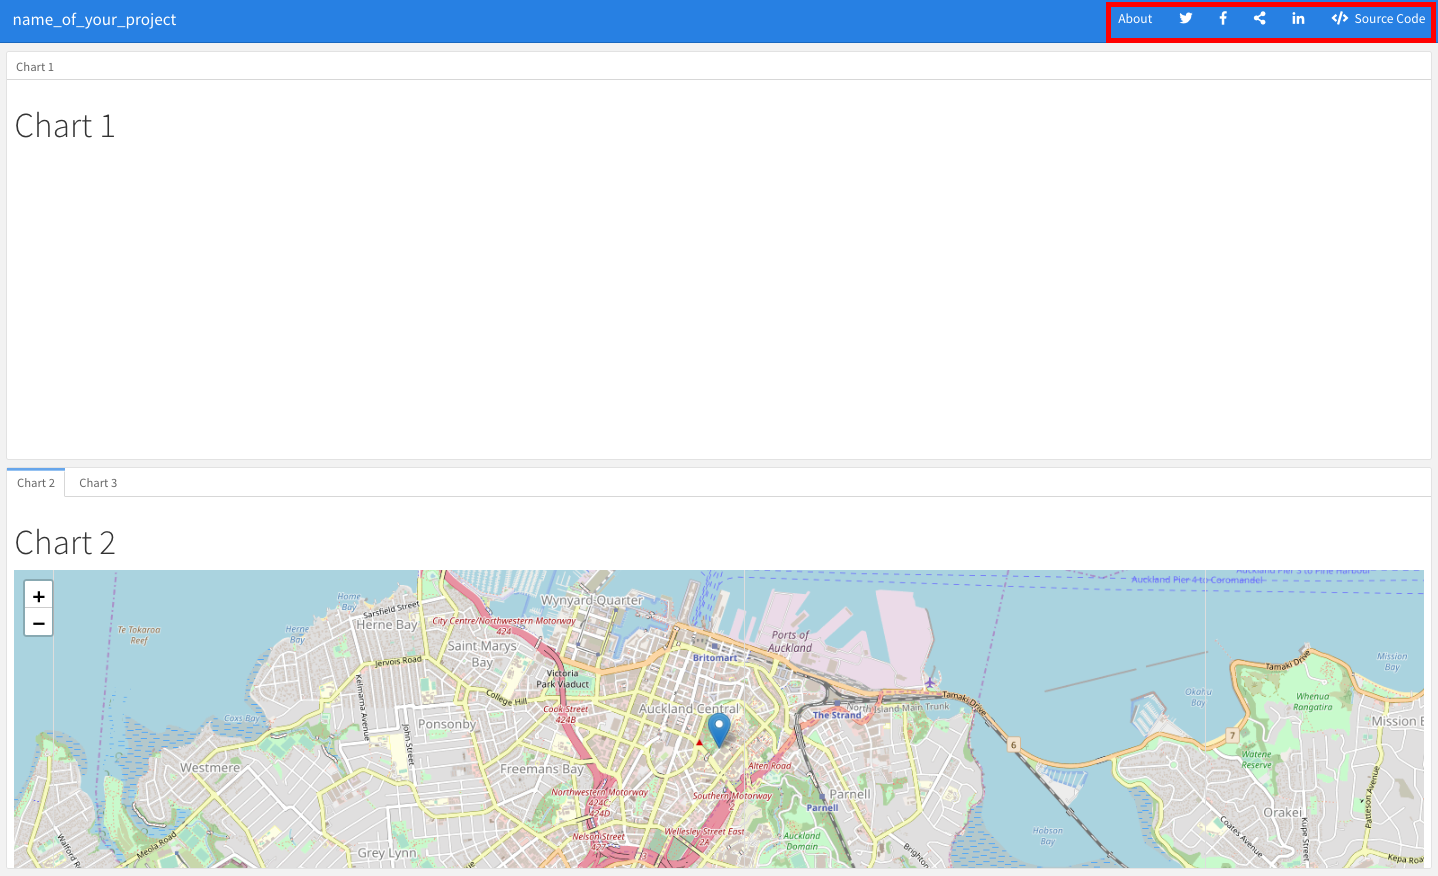Click The Strand station label
Image resolution: width=1438 pixels, height=876 pixels.
836,715
